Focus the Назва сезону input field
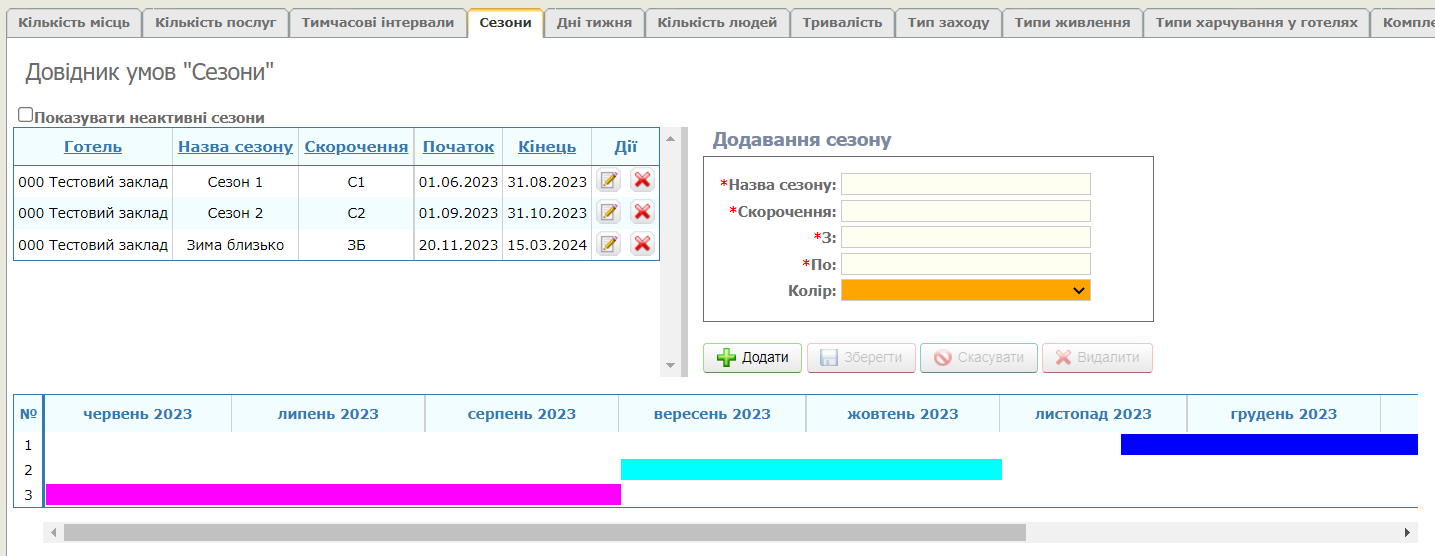Screen dimensions: 1435x556 tap(965, 184)
